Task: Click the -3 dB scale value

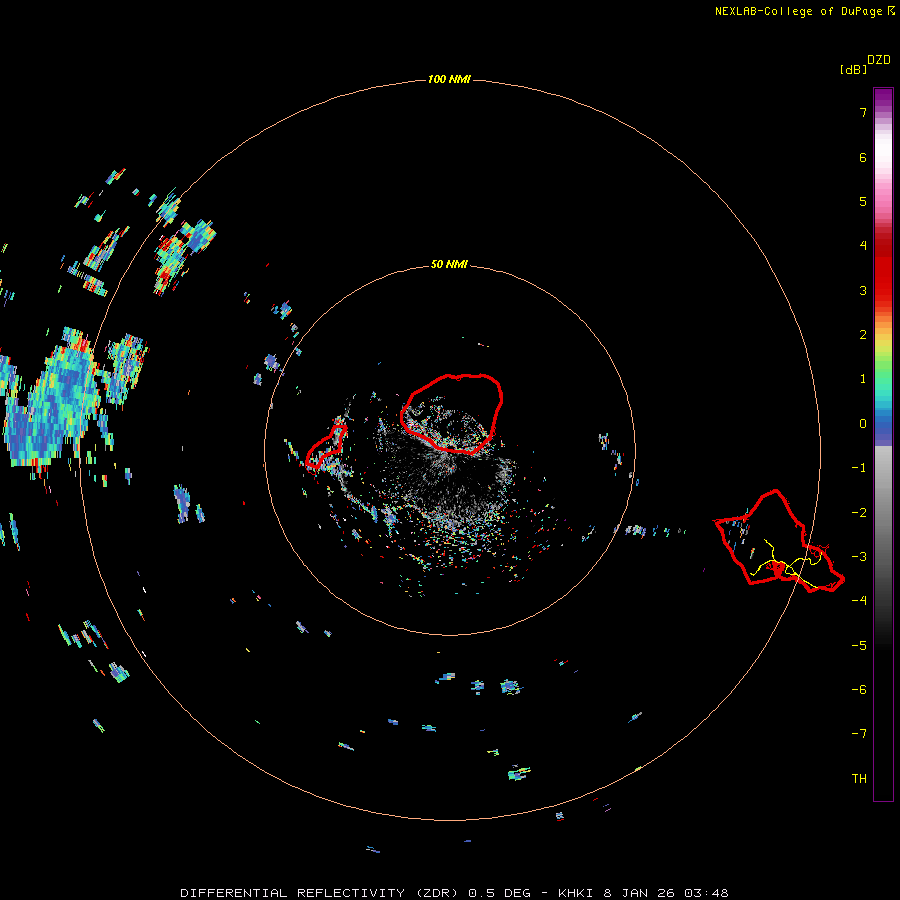Action: (x=859, y=557)
